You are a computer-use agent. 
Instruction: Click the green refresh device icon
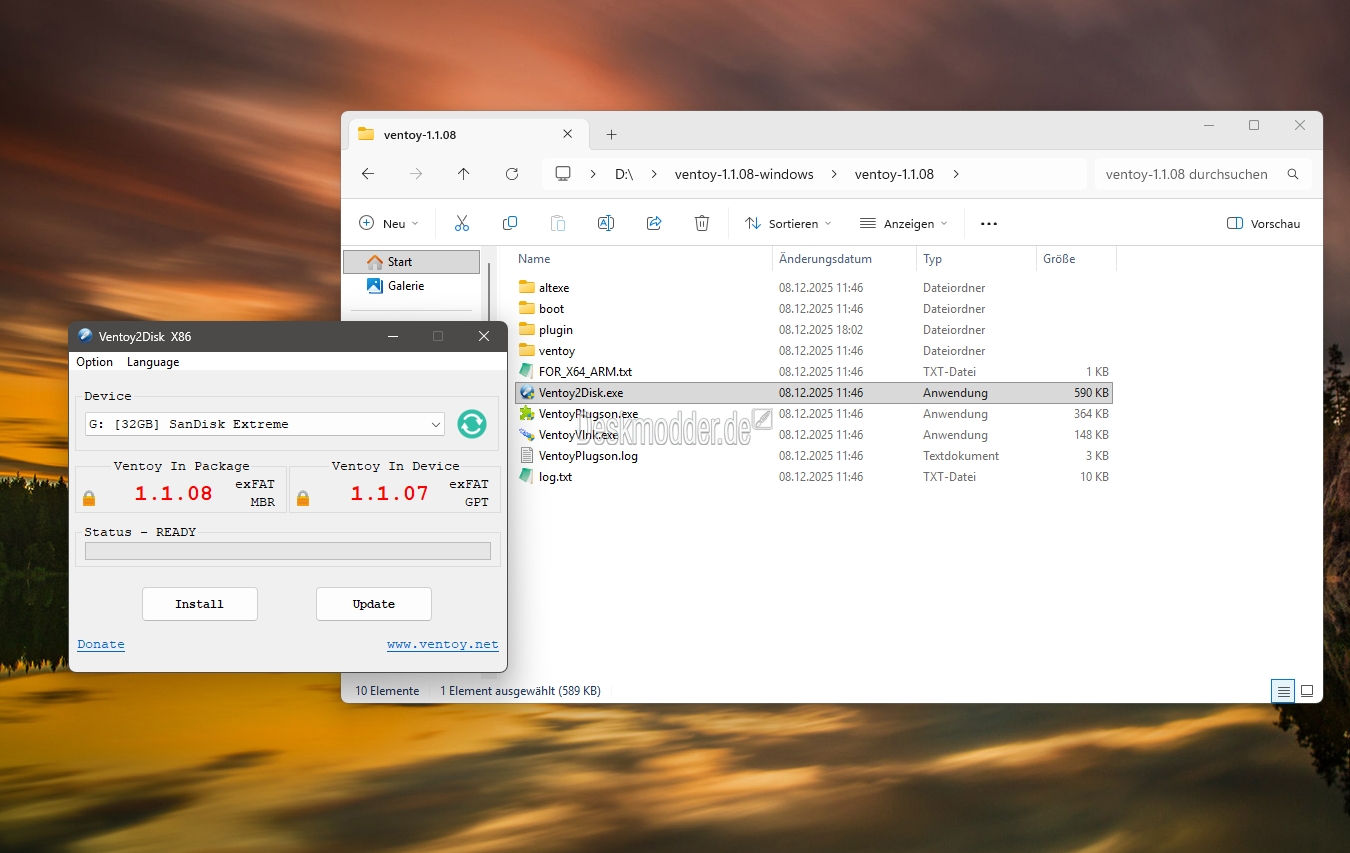click(x=471, y=424)
